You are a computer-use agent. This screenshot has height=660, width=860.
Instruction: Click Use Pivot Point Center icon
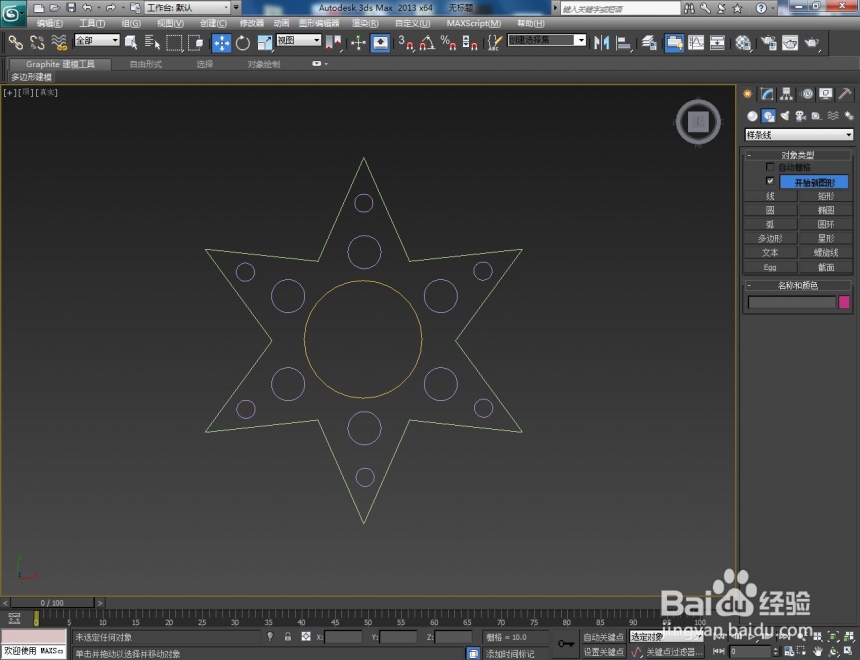tap(333, 42)
